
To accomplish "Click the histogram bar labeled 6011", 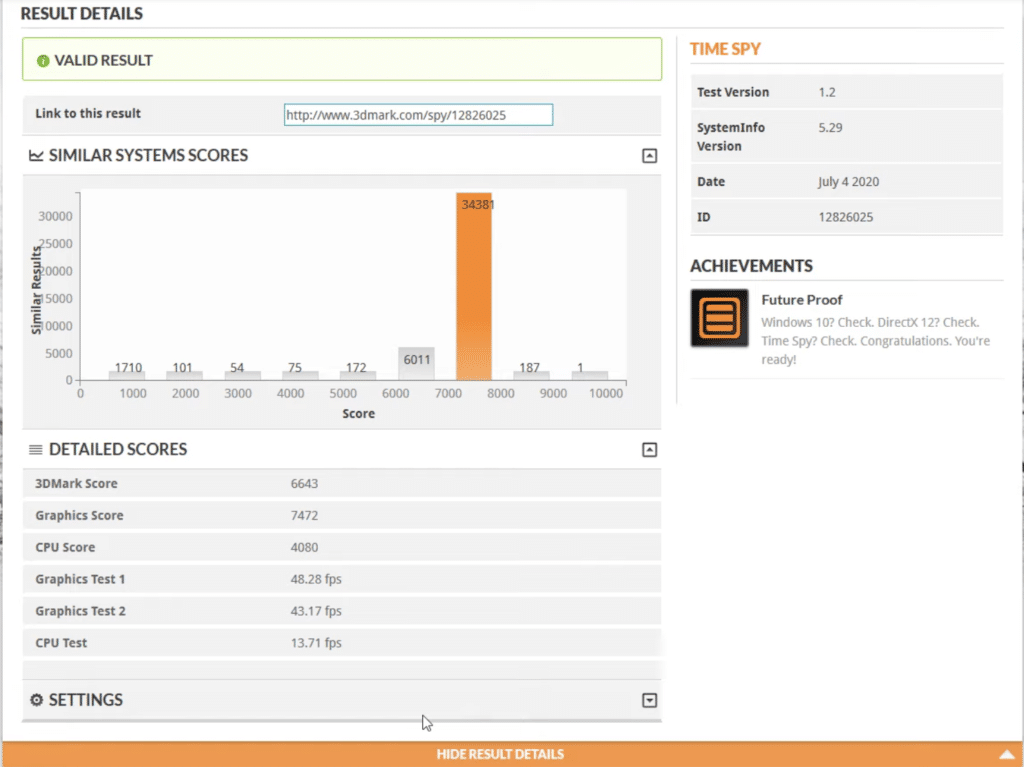I will pos(416,363).
